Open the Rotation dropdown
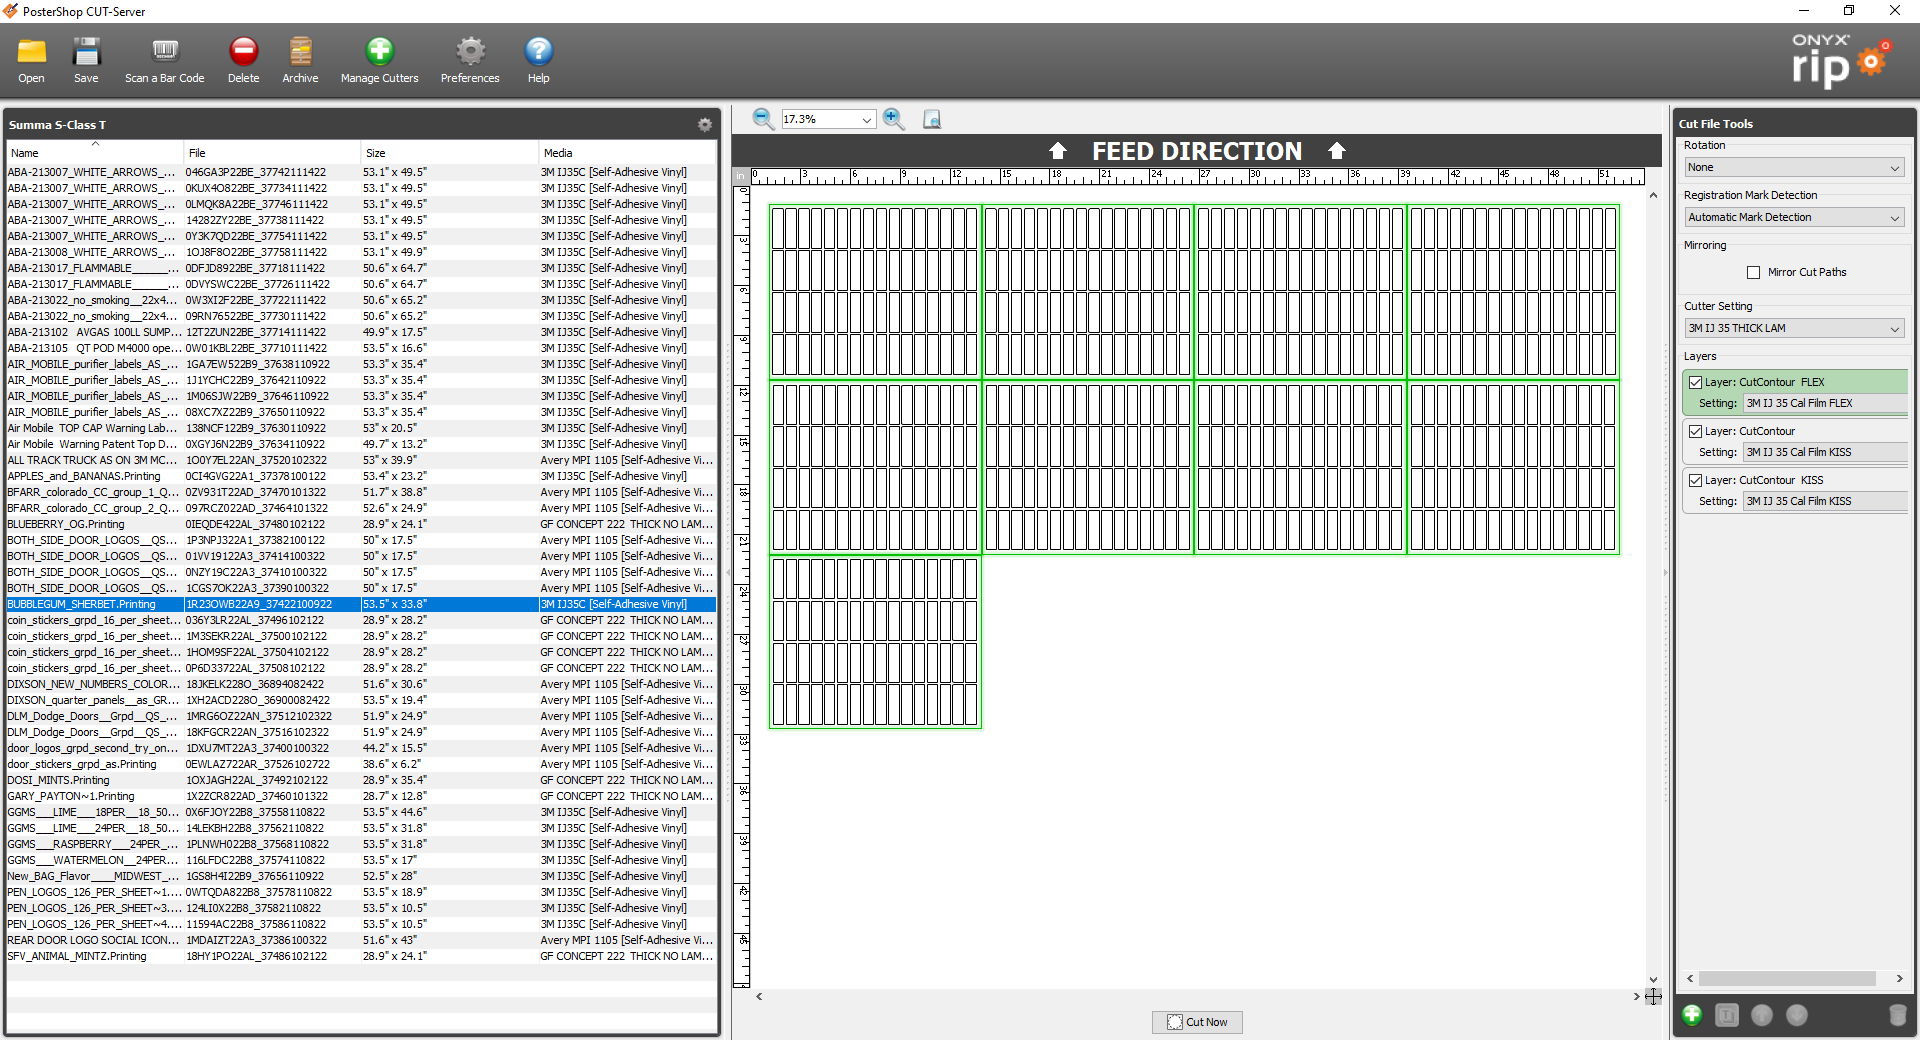 tap(1794, 168)
